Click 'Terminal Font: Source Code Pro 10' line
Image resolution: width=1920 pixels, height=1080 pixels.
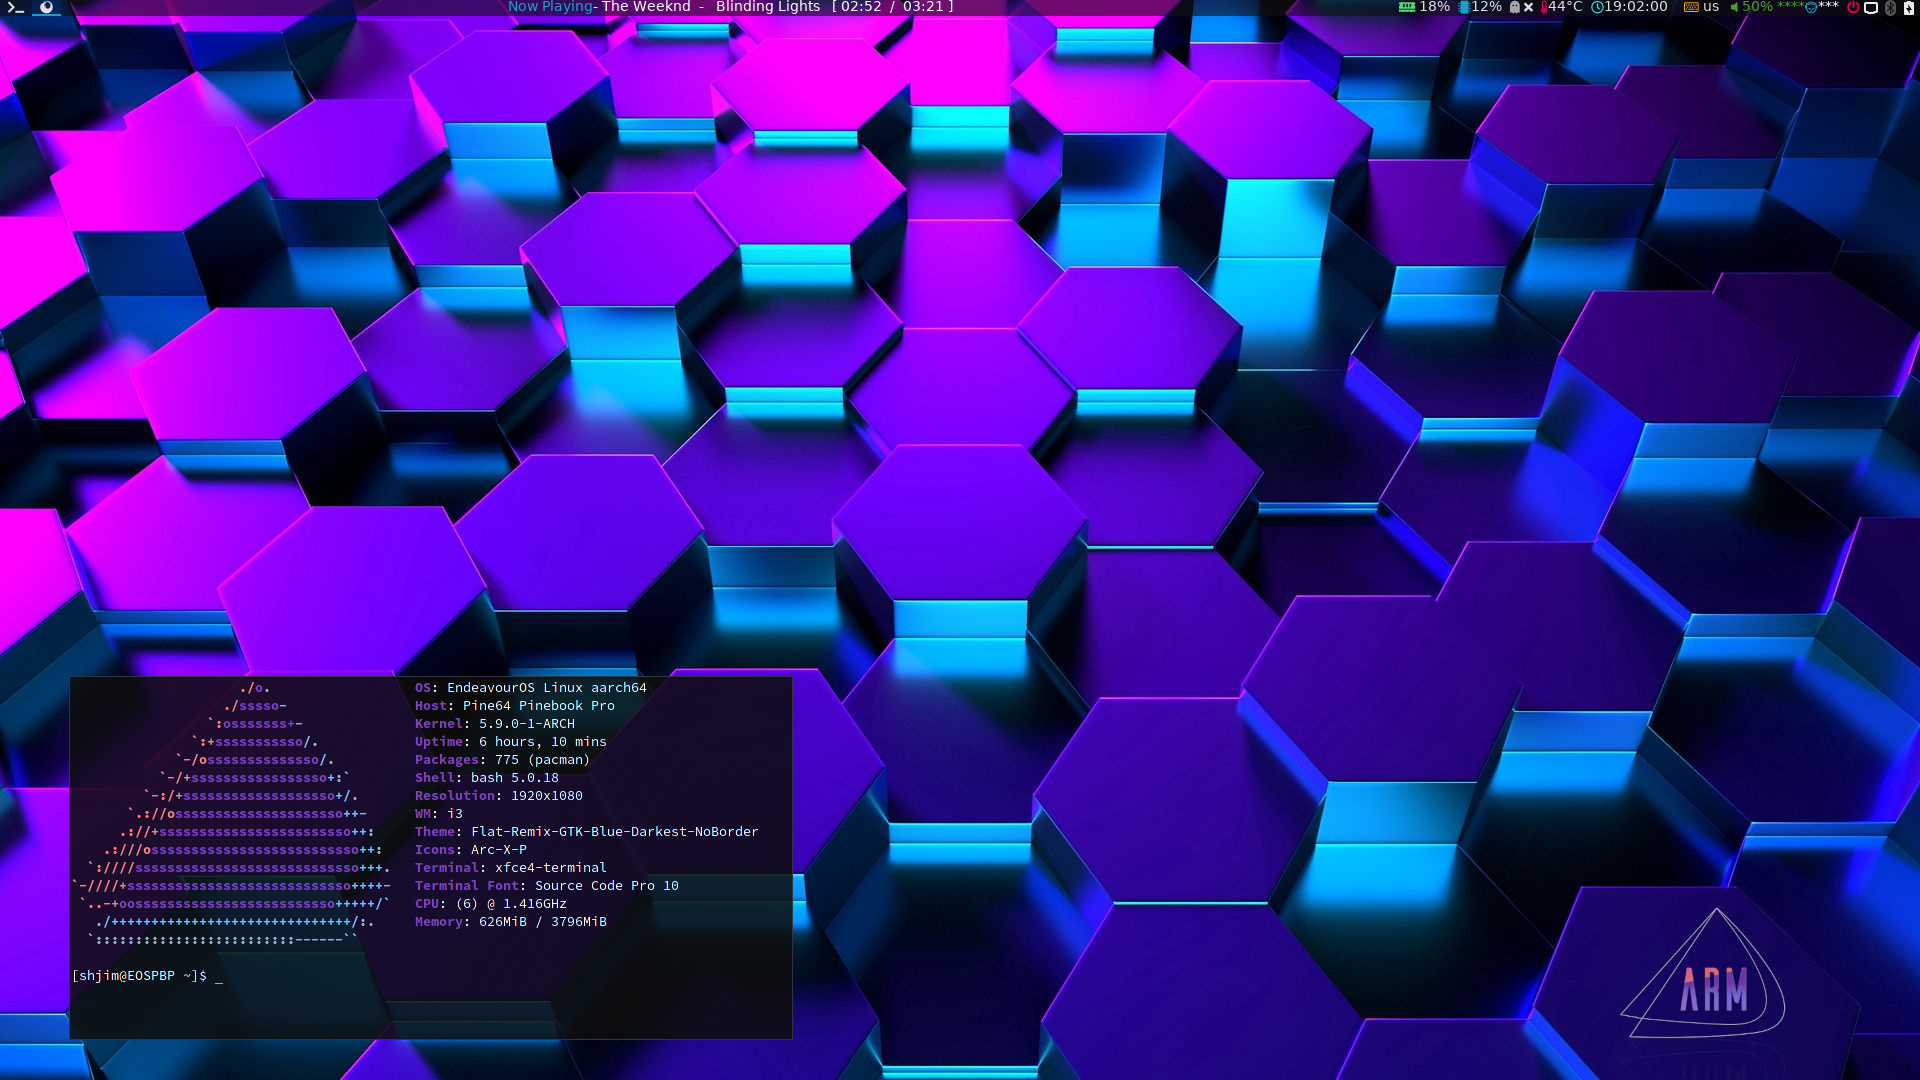click(x=547, y=886)
